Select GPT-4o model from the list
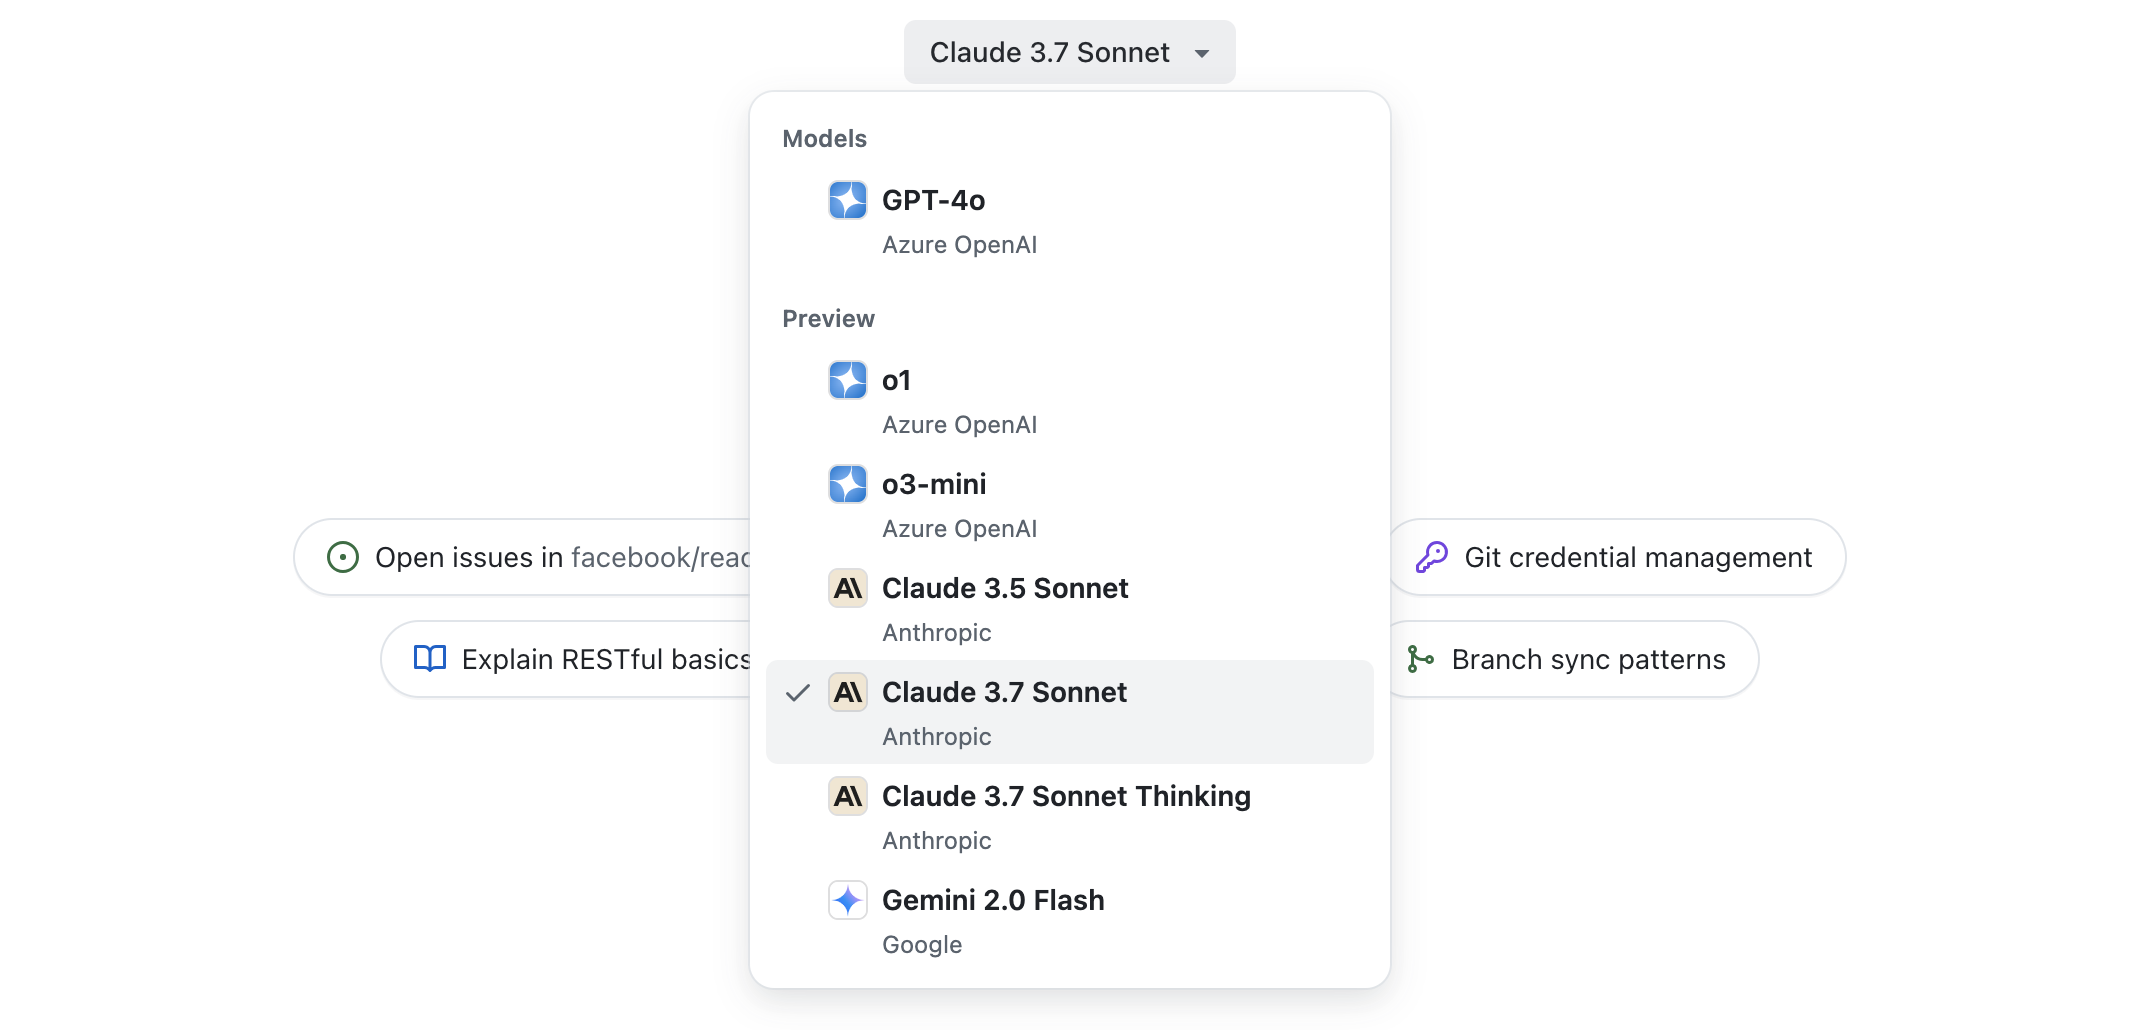 click(1069, 220)
